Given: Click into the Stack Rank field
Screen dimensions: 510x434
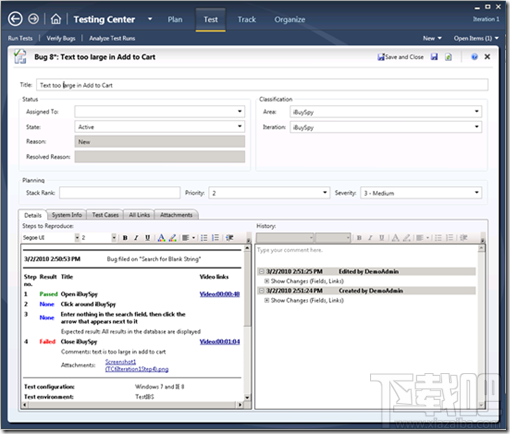Looking at the screenshot, I should pyautogui.click(x=120, y=193).
